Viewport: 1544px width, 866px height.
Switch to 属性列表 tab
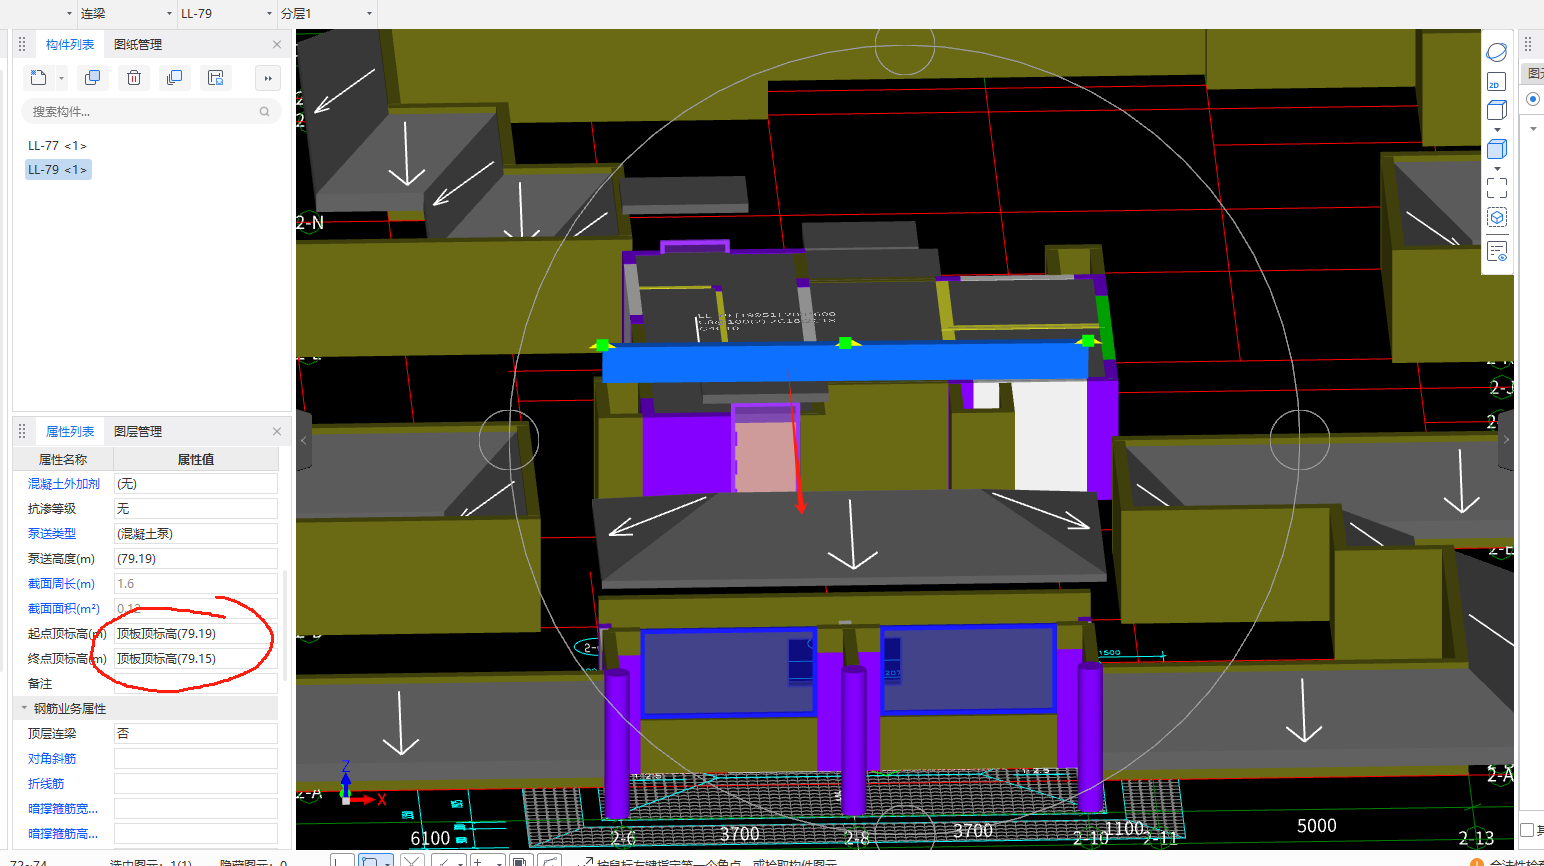click(x=70, y=431)
